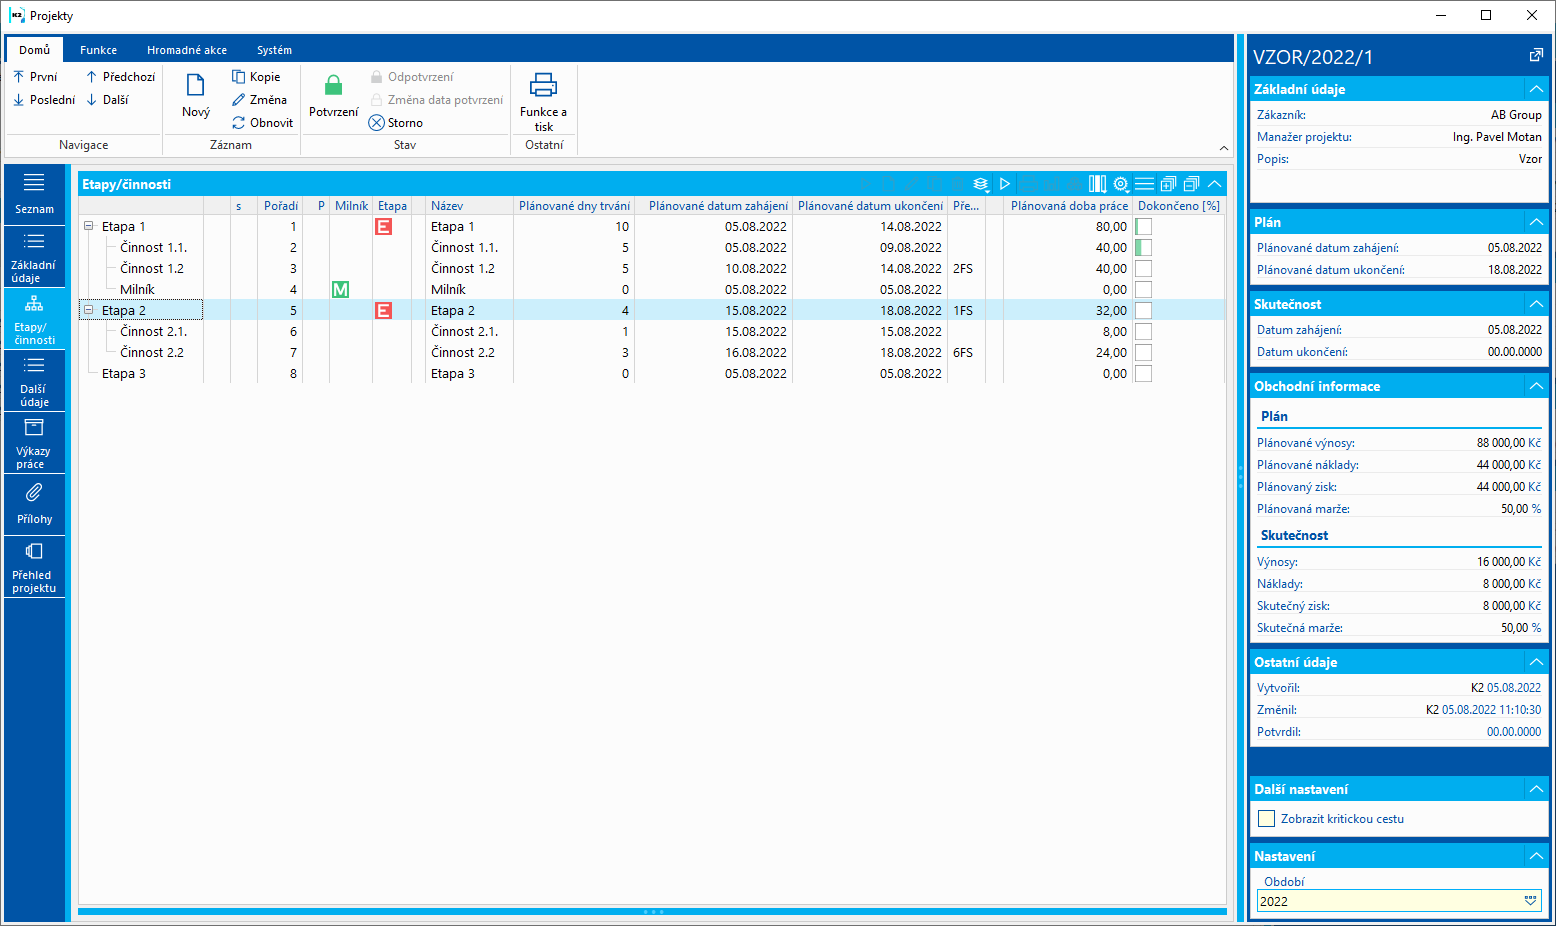Click the green M milestone icon of Milník

tap(340, 290)
